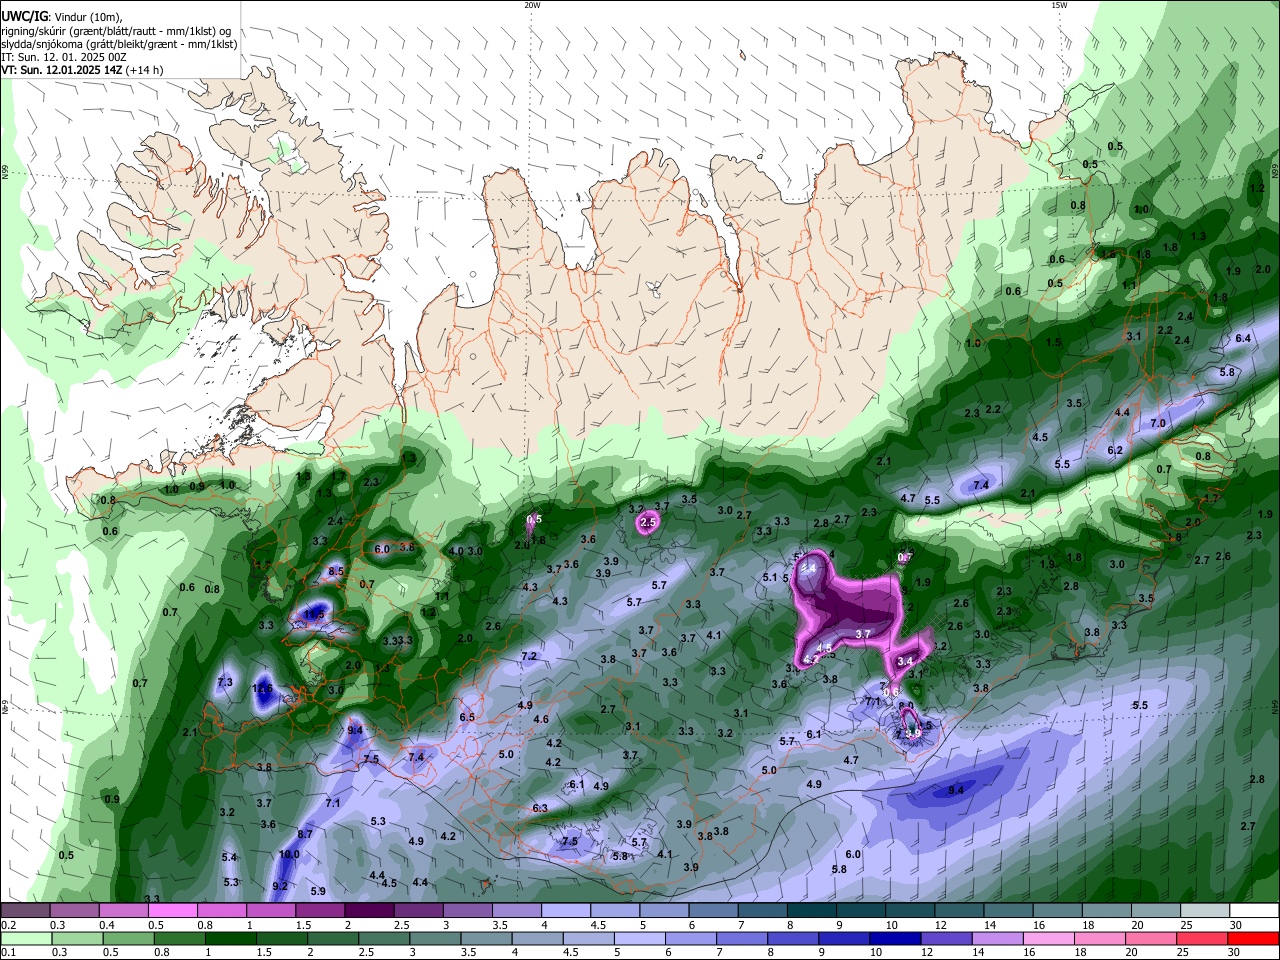Image resolution: width=1280 pixels, height=960 pixels.
Task: Click the '20W' longitude label
Action: [532, 5]
